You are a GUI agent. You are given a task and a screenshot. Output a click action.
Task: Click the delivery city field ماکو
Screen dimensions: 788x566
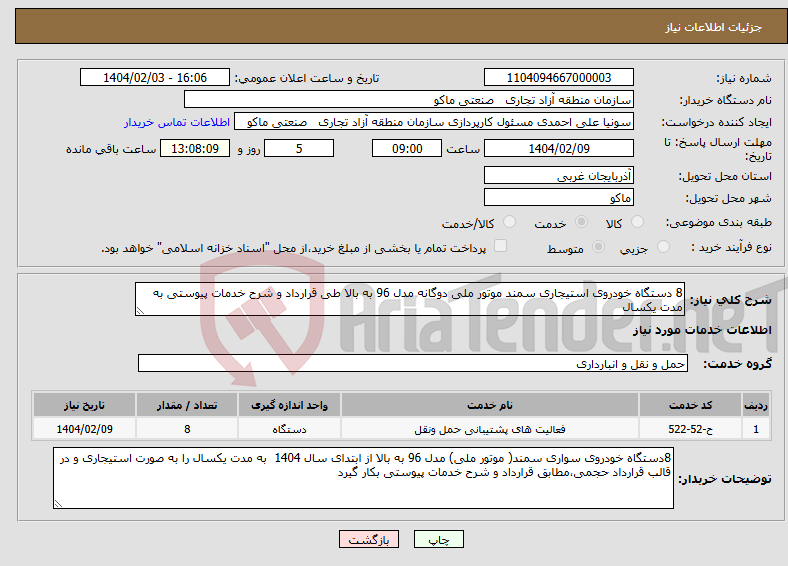click(558, 197)
